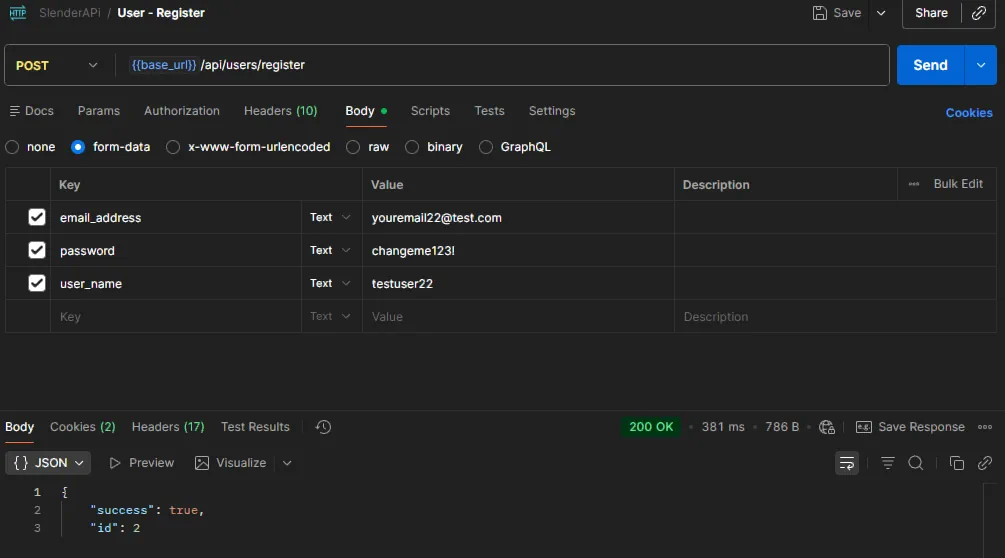The width and height of the screenshot is (1005, 558).
Task: Select the raw body type radio
Action: [x=353, y=147]
